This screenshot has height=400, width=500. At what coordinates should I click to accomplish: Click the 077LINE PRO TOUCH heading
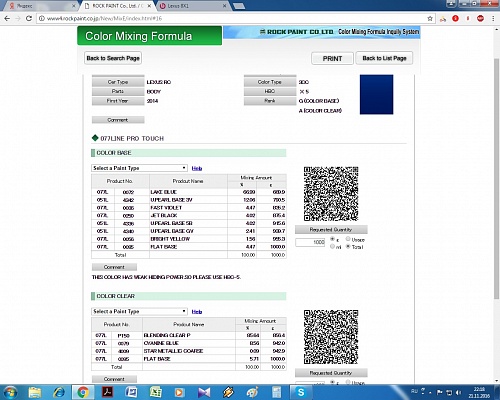pos(132,138)
